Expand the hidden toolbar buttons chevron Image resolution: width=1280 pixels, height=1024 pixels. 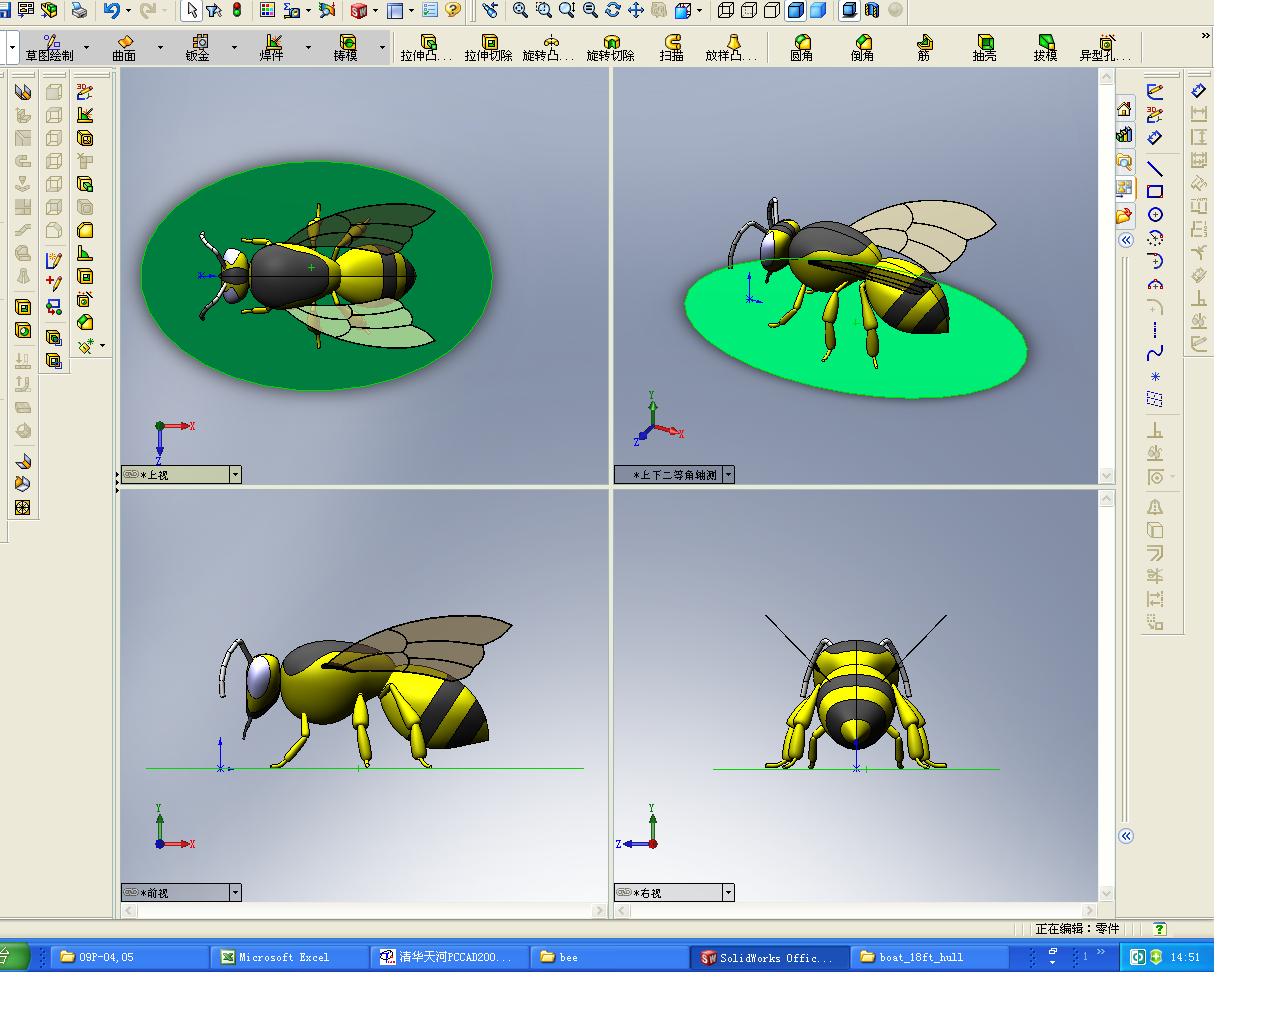pyautogui.click(x=1205, y=36)
